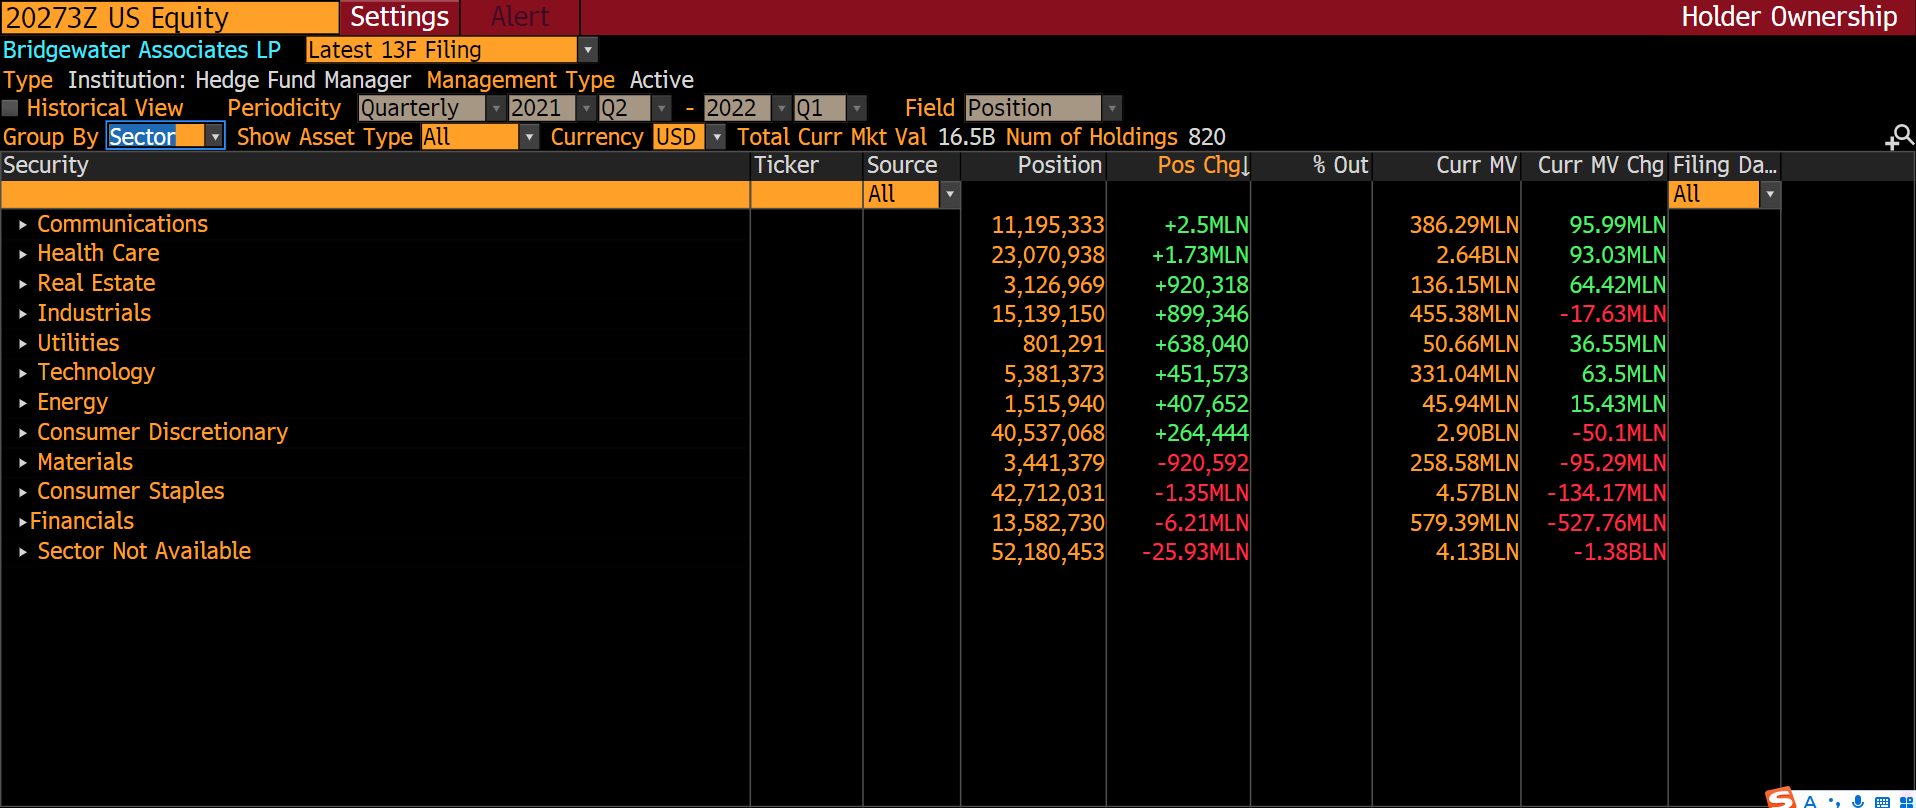This screenshot has height=808, width=1916.
Task: Select Real Estate market value 136.15MLN
Action: pyautogui.click(x=1465, y=285)
